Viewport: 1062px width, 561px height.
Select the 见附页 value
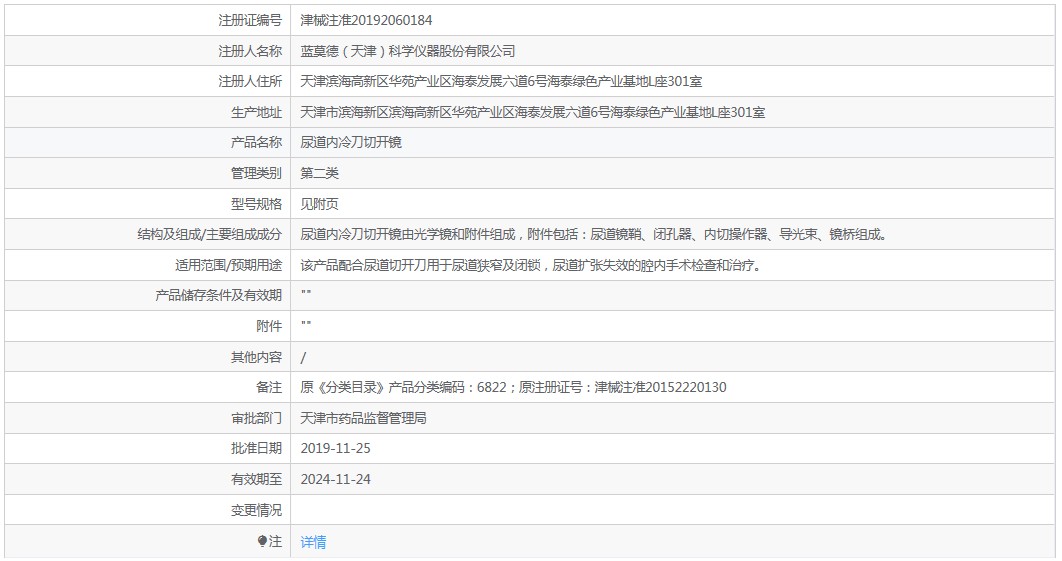[x=320, y=204]
